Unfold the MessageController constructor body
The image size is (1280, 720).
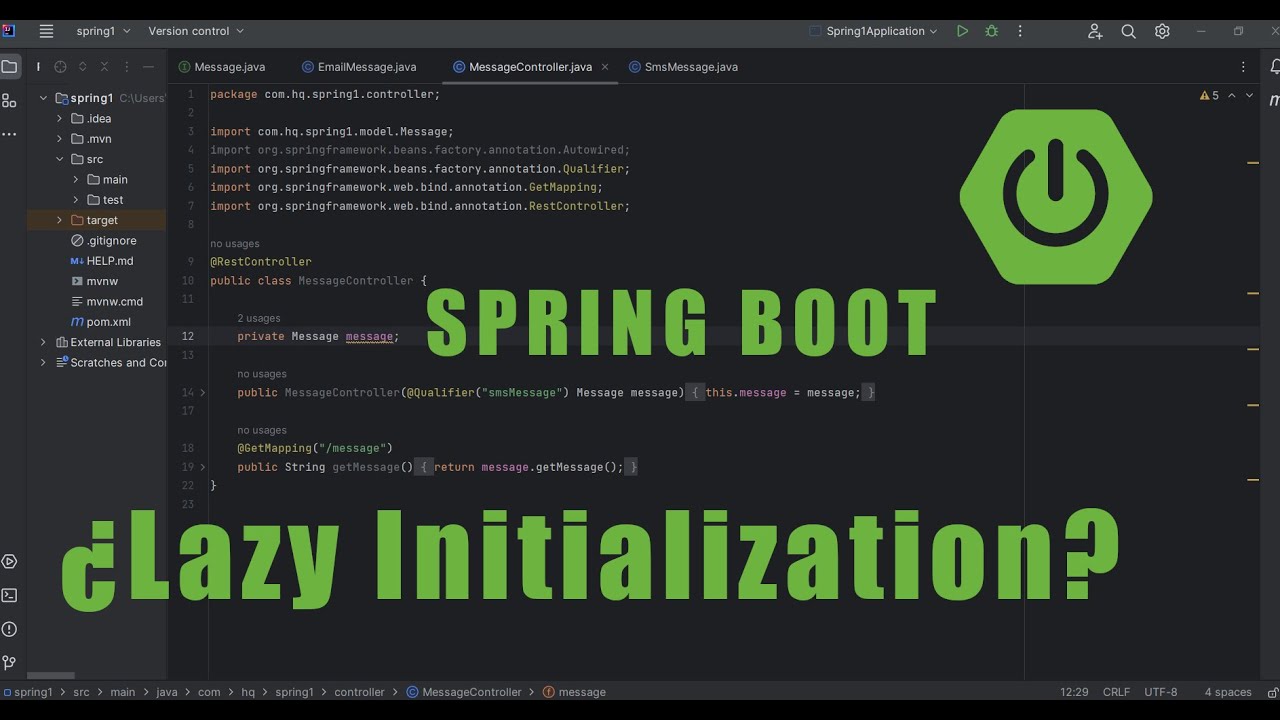tap(203, 393)
